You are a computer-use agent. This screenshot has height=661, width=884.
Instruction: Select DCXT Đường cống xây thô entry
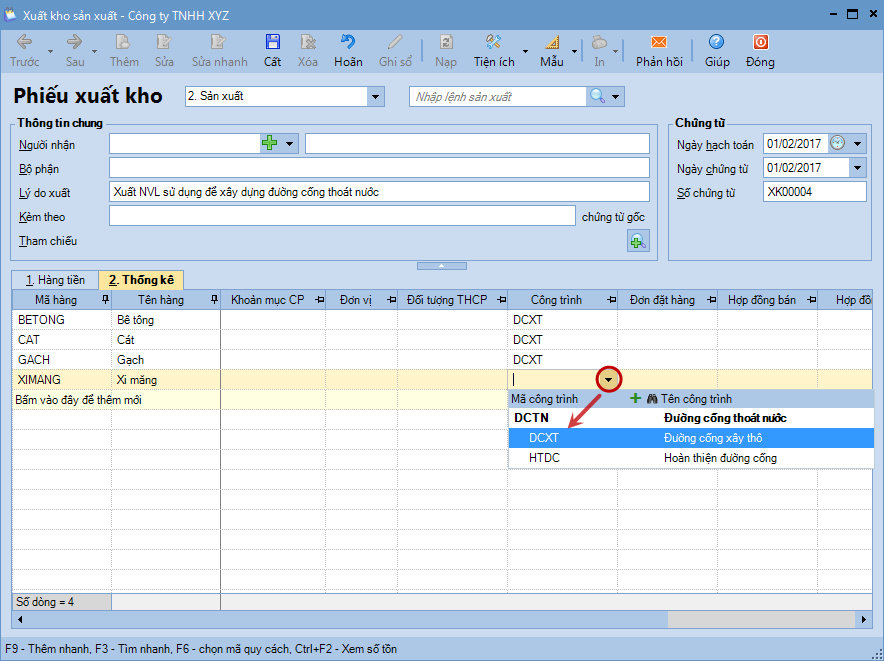pos(690,438)
